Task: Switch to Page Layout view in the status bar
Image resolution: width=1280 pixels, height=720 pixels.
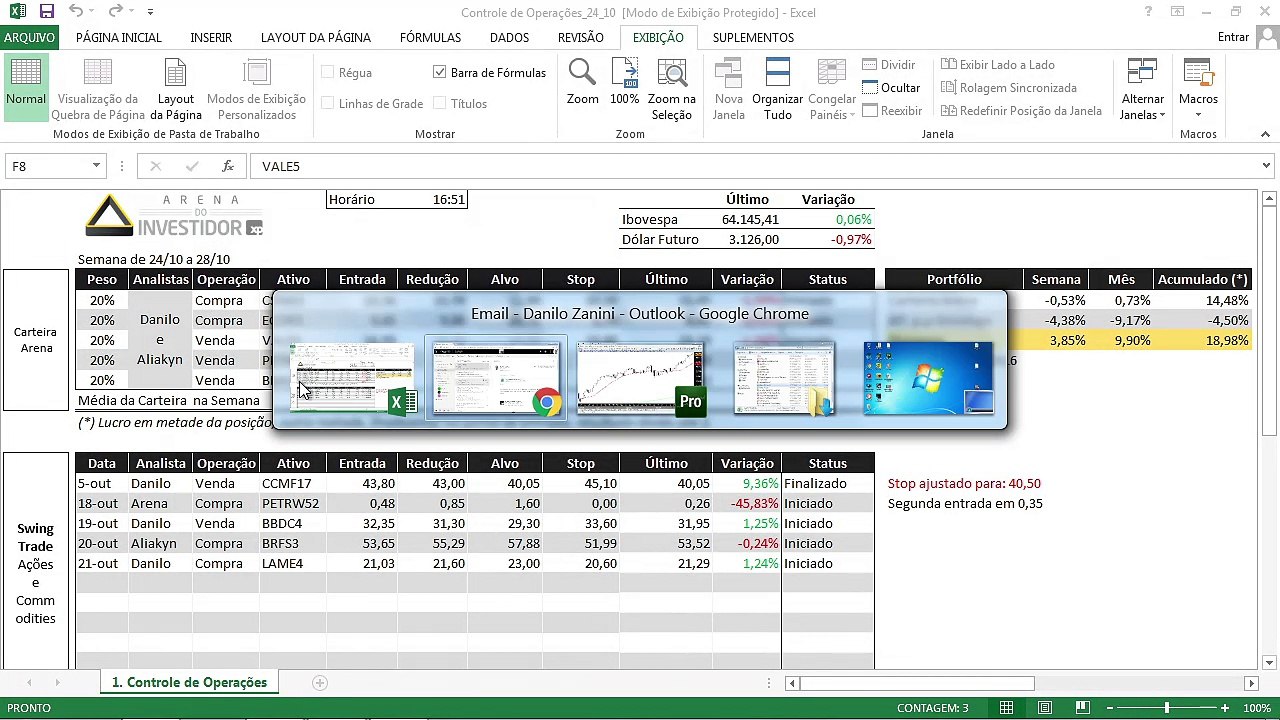Action: [x=1044, y=708]
